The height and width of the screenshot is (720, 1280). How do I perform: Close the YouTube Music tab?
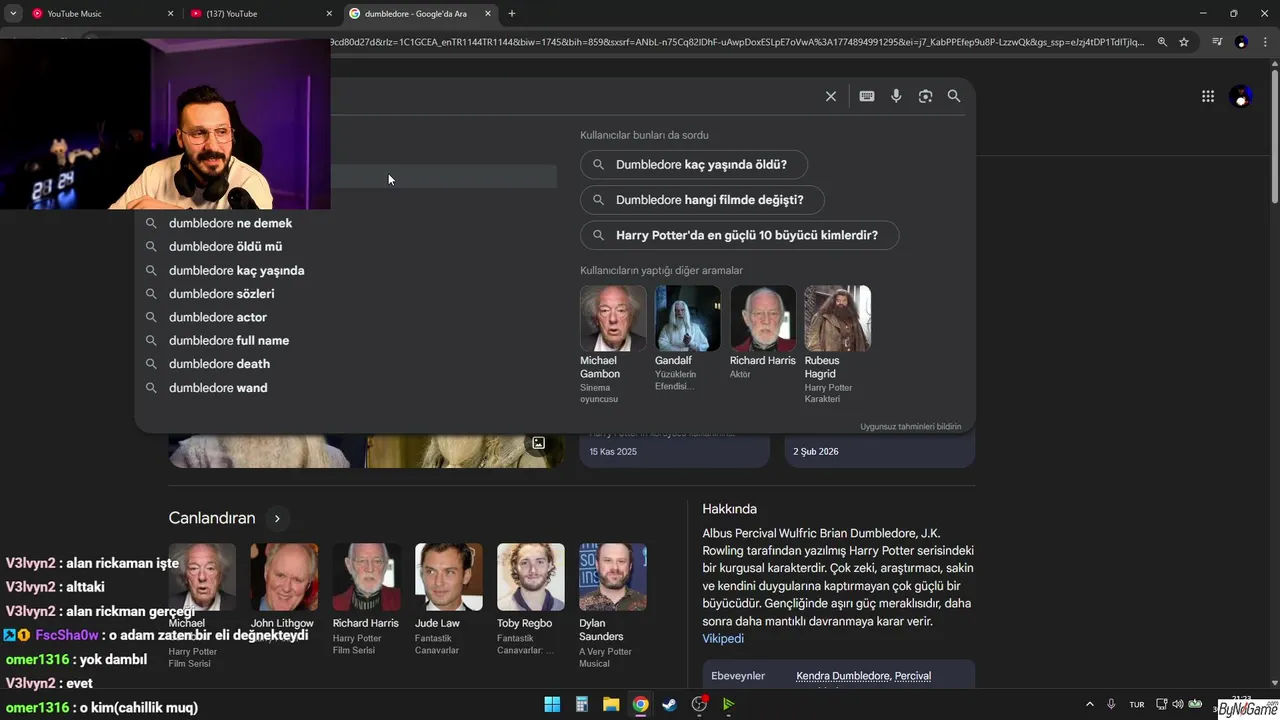click(170, 14)
